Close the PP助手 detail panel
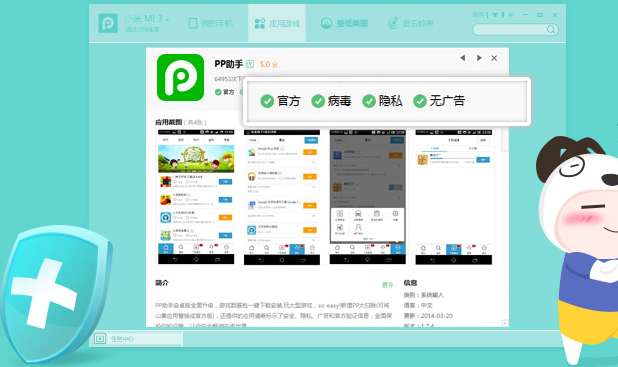Viewport: 618px width, 367px height. click(x=494, y=58)
